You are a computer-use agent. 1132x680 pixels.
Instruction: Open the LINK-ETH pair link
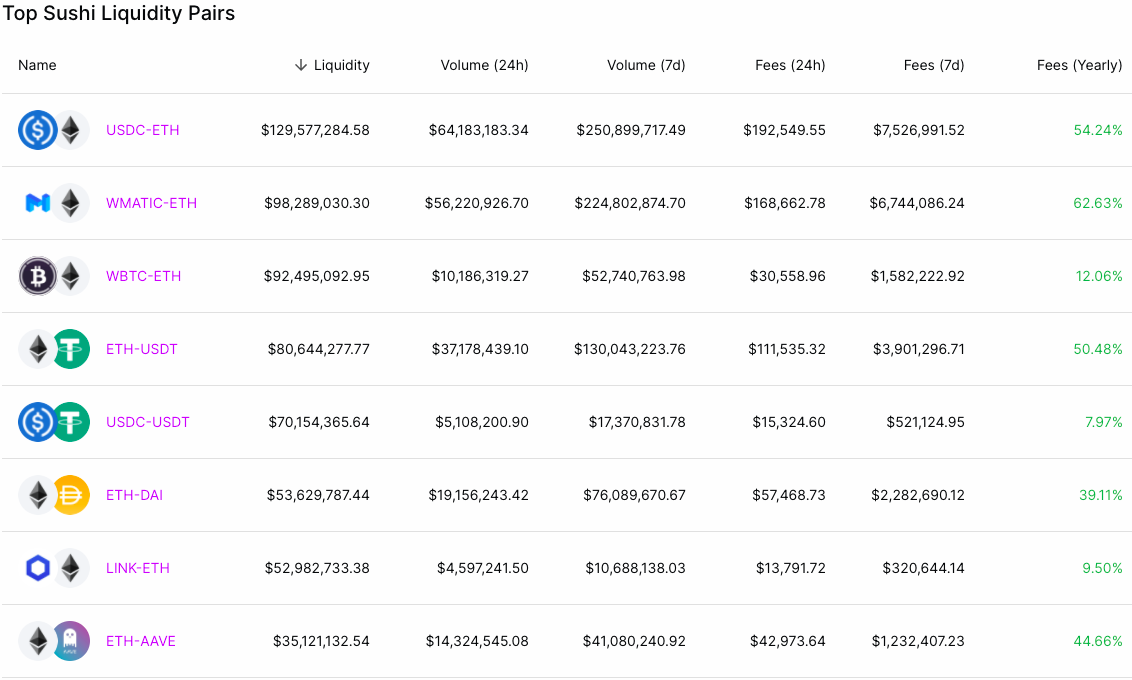pyautogui.click(x=137, y=568)
